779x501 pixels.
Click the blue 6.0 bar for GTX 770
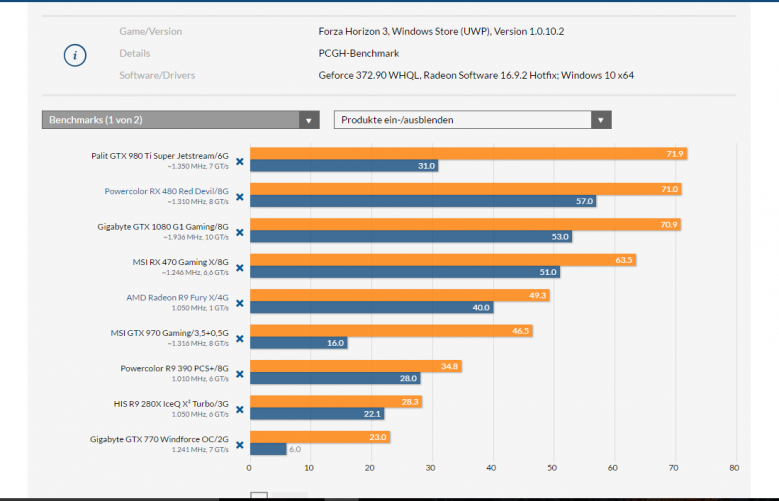click(x=267, y=449)
